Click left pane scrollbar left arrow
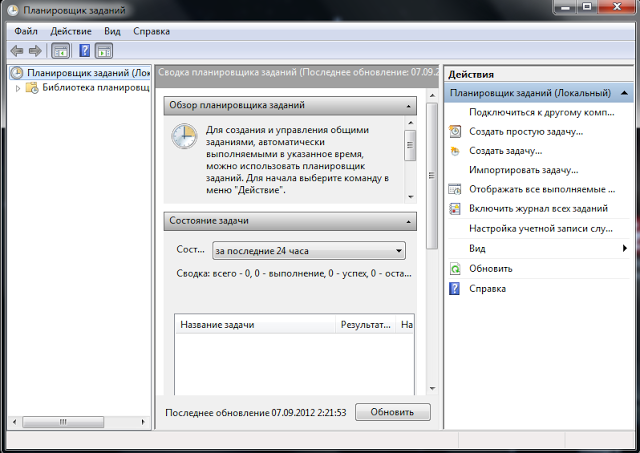 (14, 422)
